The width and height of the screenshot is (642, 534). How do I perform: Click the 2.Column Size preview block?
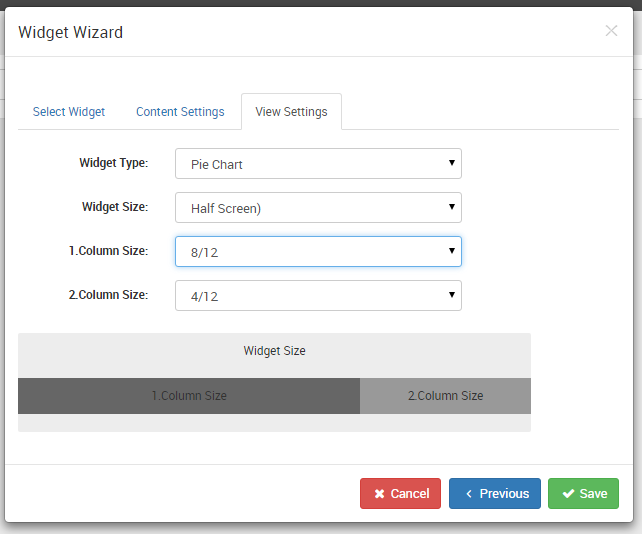click(x=445, y=396)
